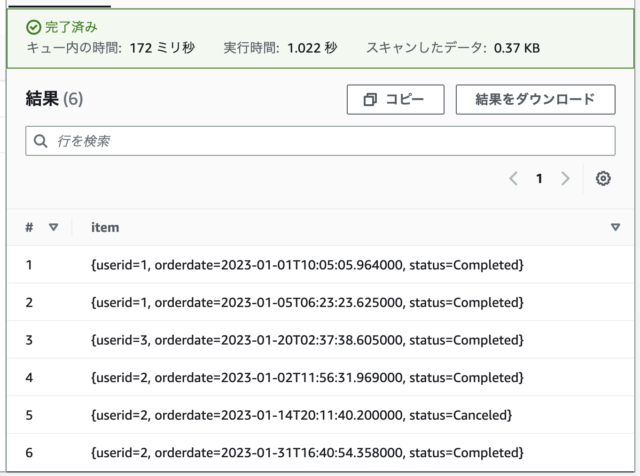Click the green 完了済み check icon
The image size is (640, 476).
(33, 27)
